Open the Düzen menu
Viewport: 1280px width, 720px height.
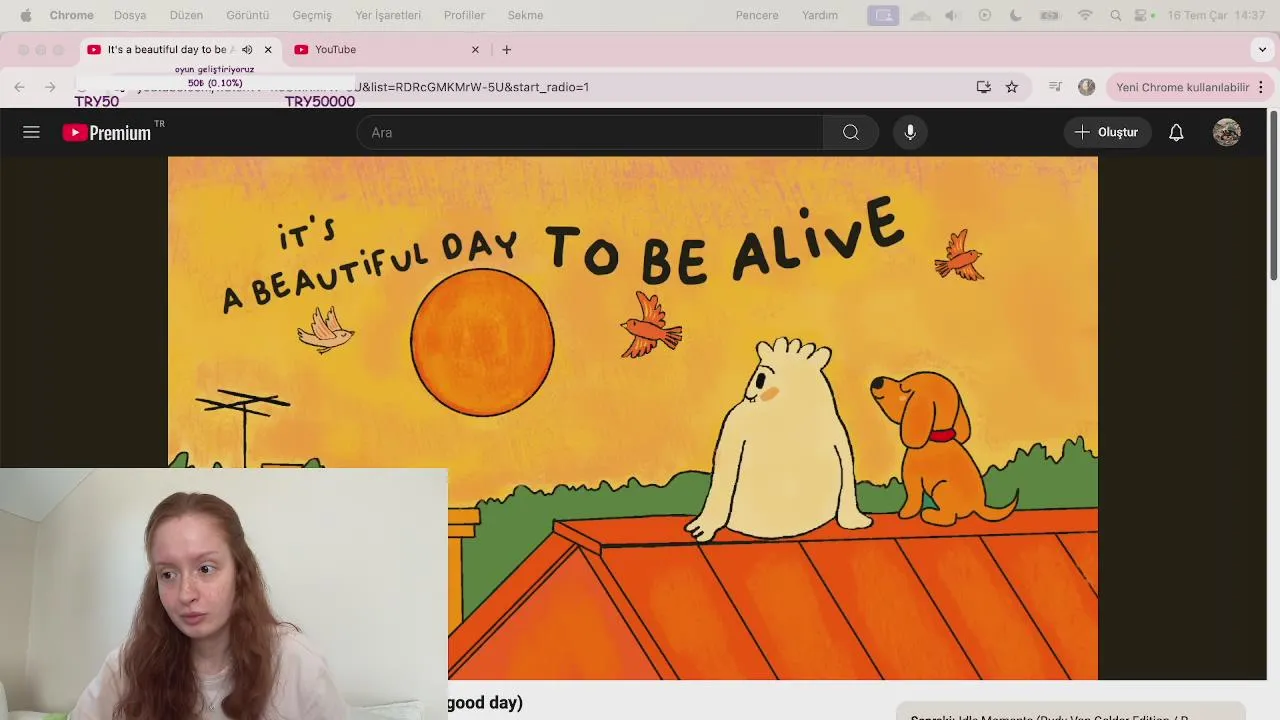click(186, 15)
